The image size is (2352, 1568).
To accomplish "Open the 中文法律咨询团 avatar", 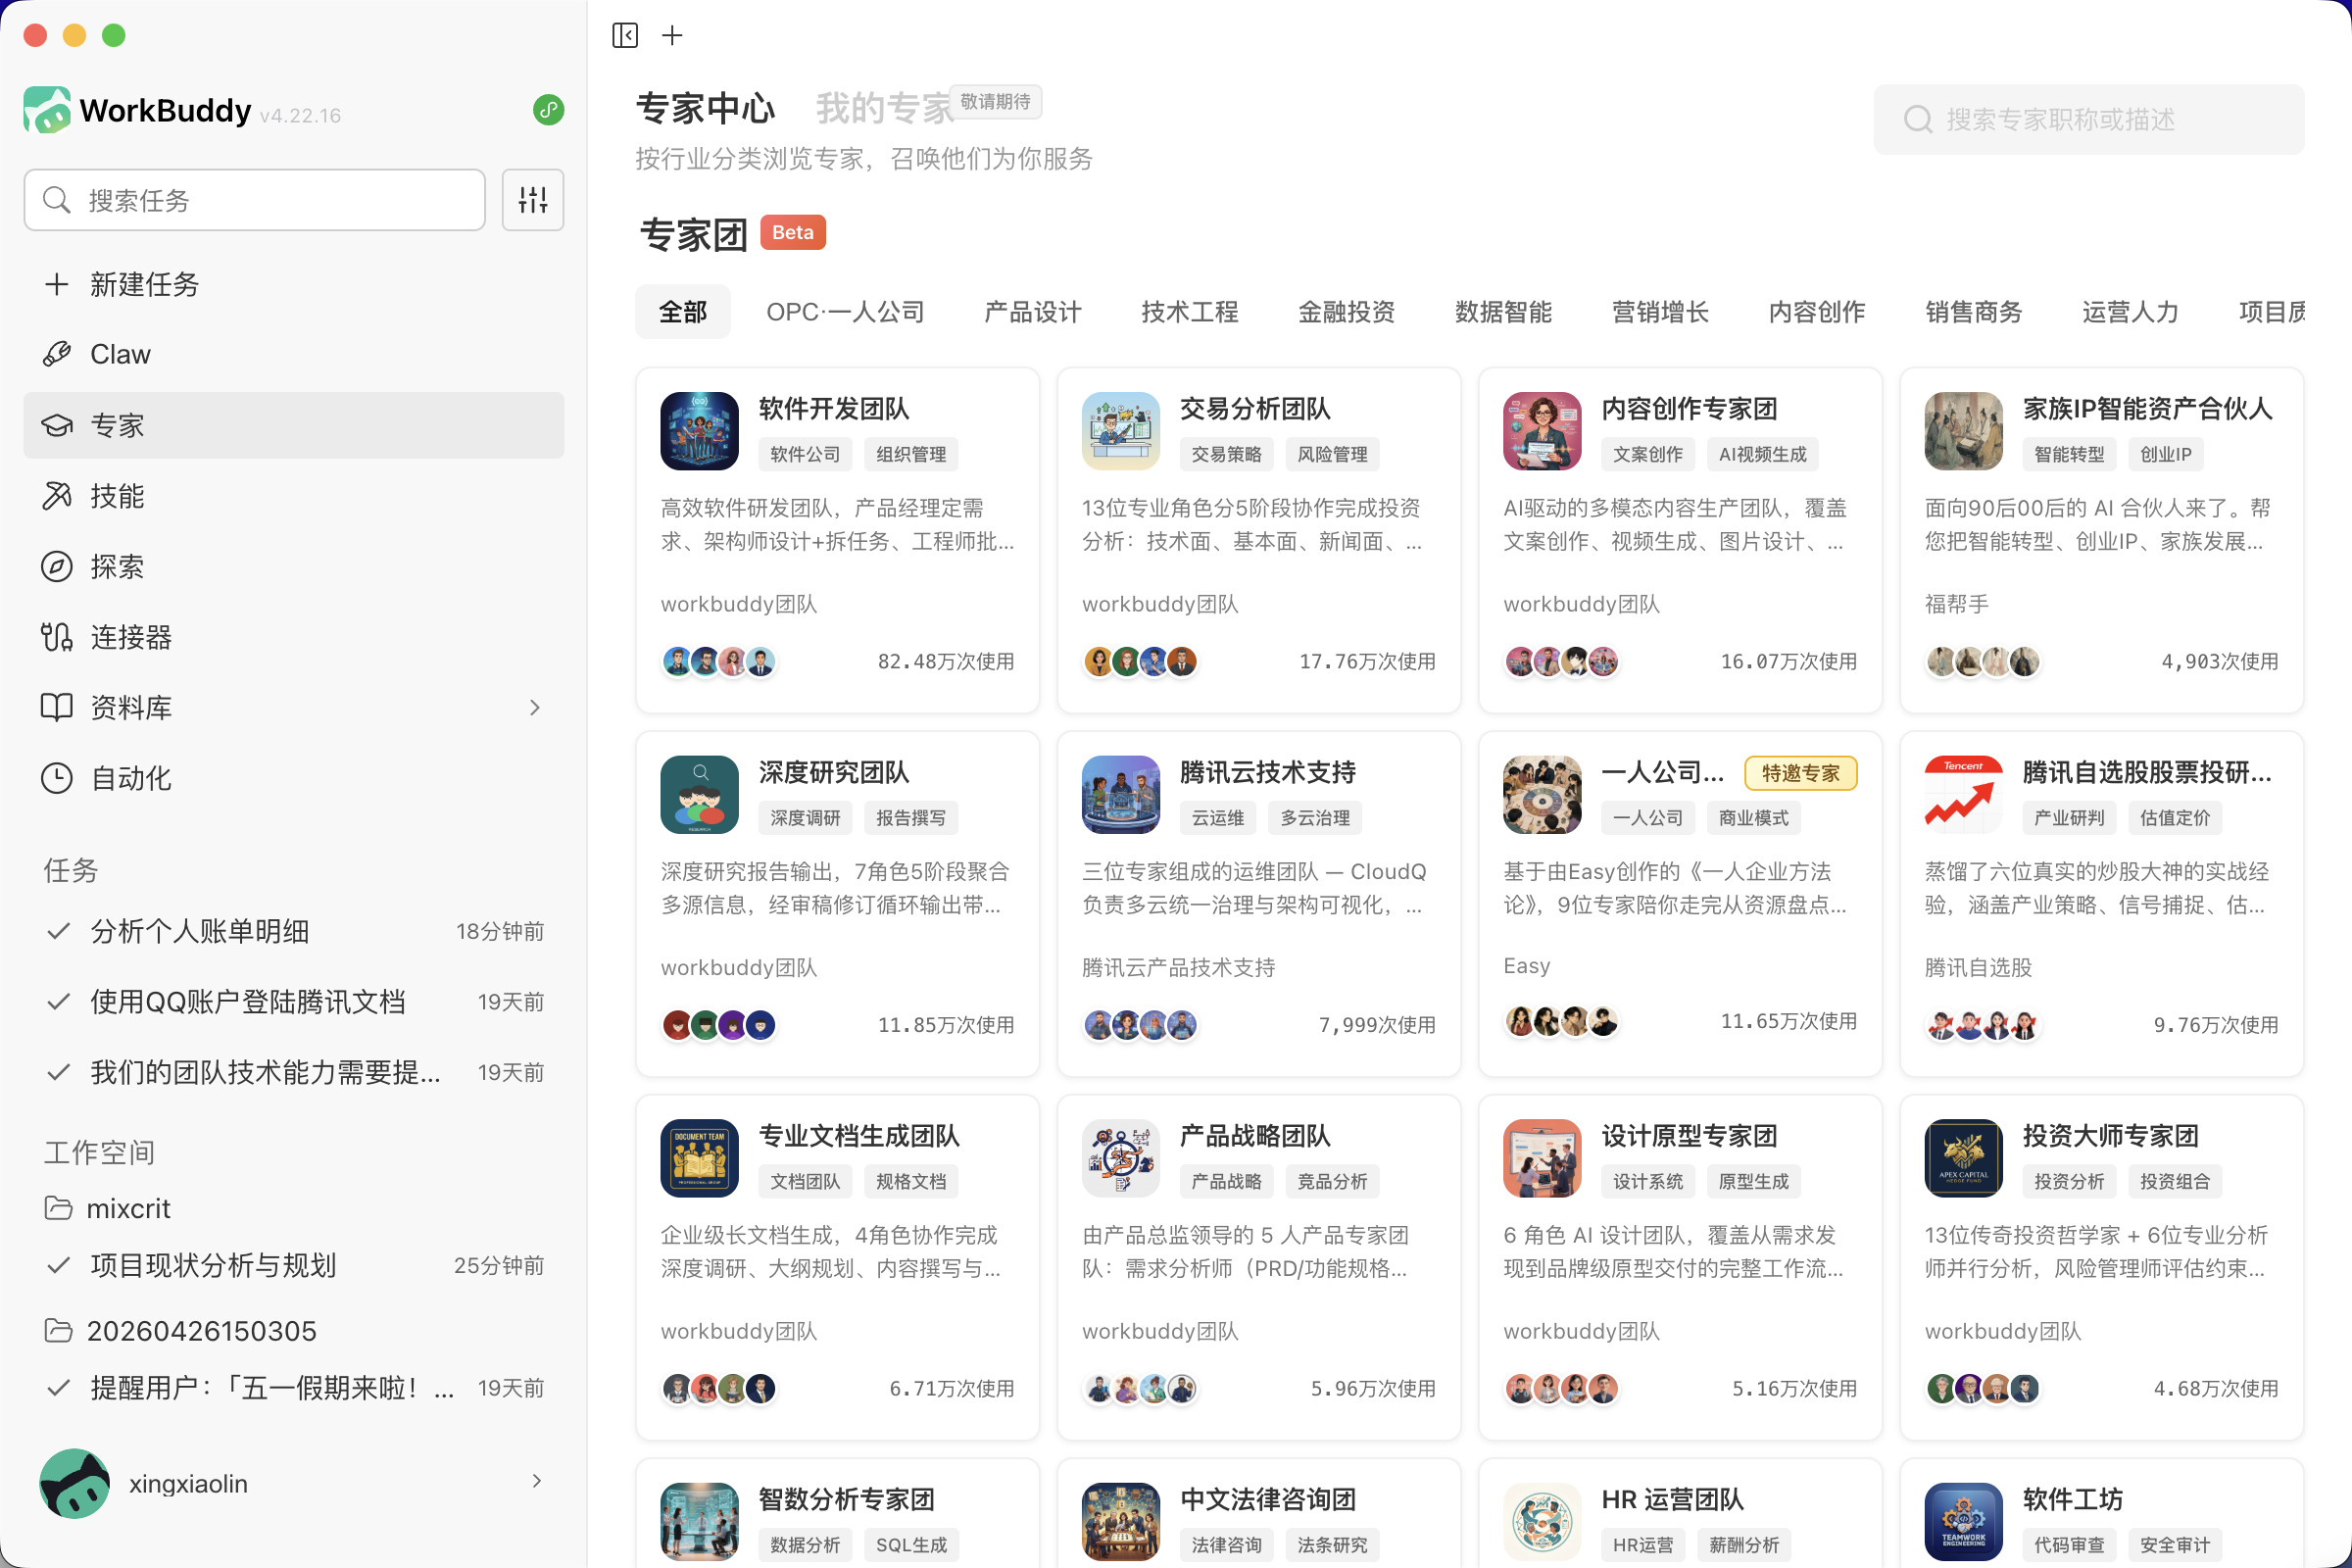I will 1121,1522.
